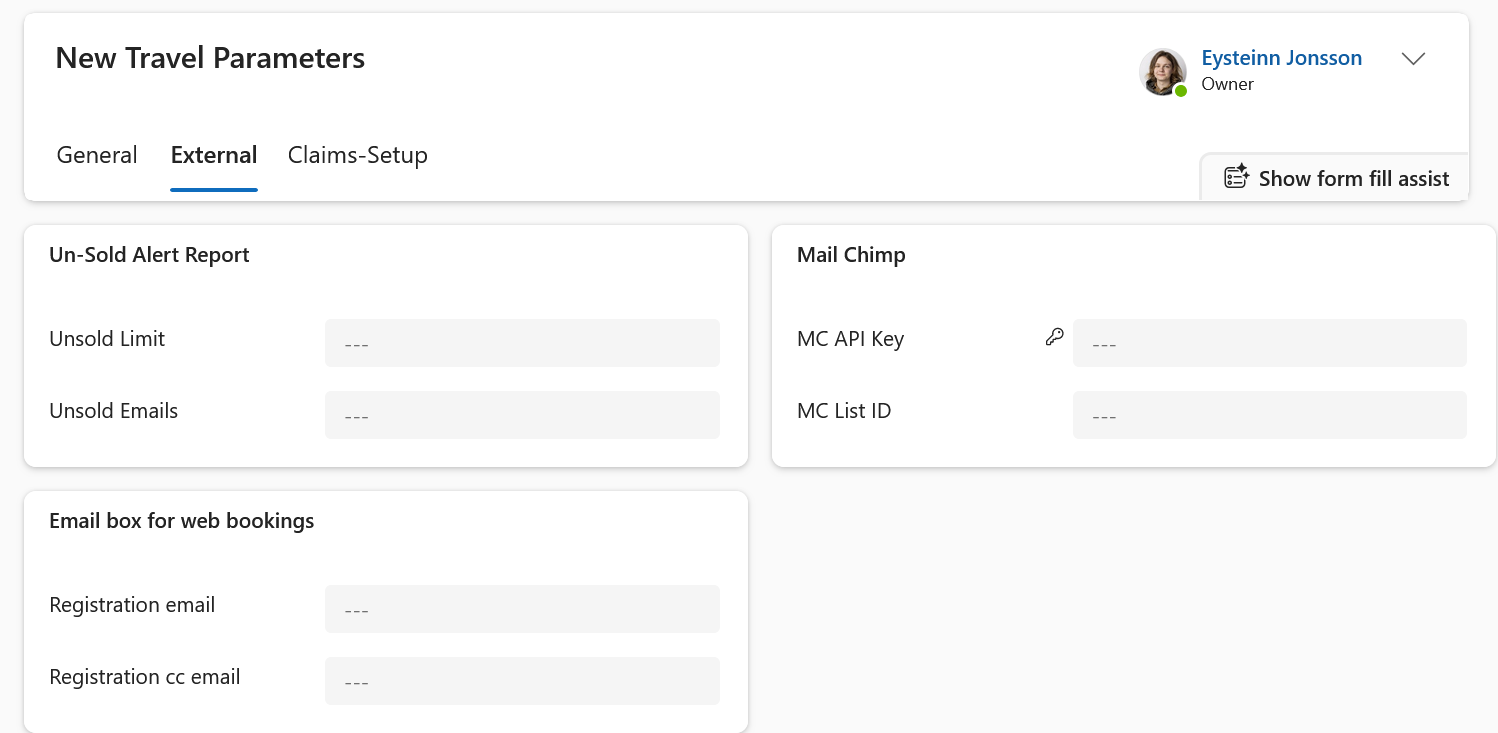Image resolution: width=1498 pixels, height=733 pixels.
Task: Select the Email box for web bookings heading
Action: point(182,521)
